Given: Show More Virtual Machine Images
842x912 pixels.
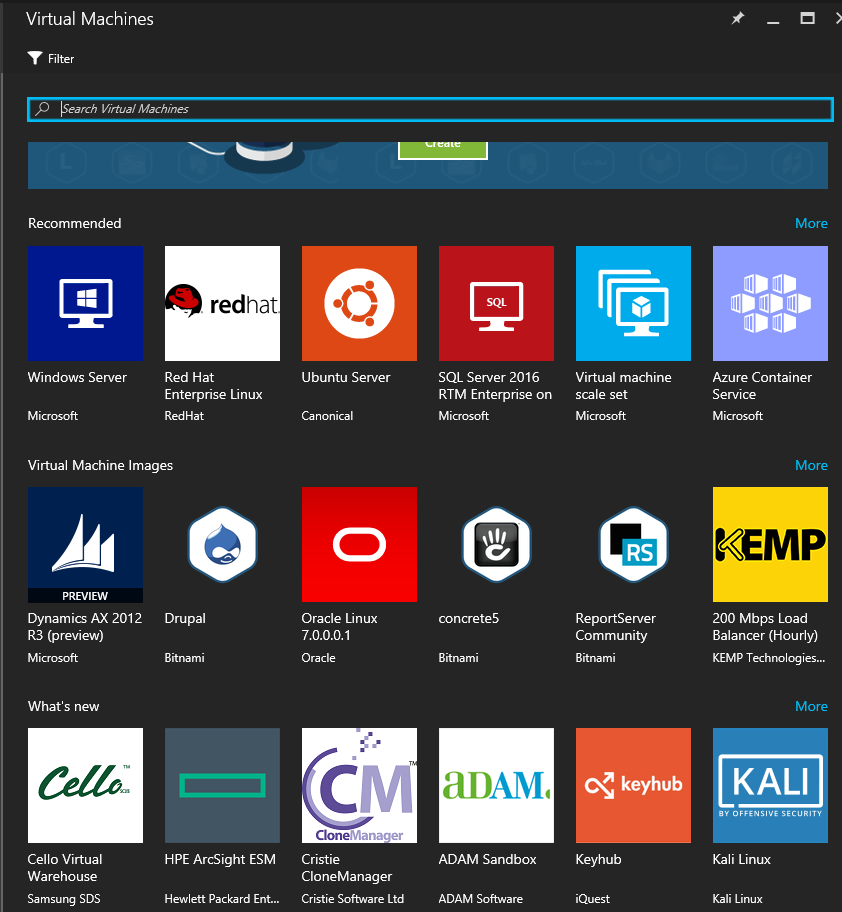Looking at the screenshot, I should pos(811,465).
